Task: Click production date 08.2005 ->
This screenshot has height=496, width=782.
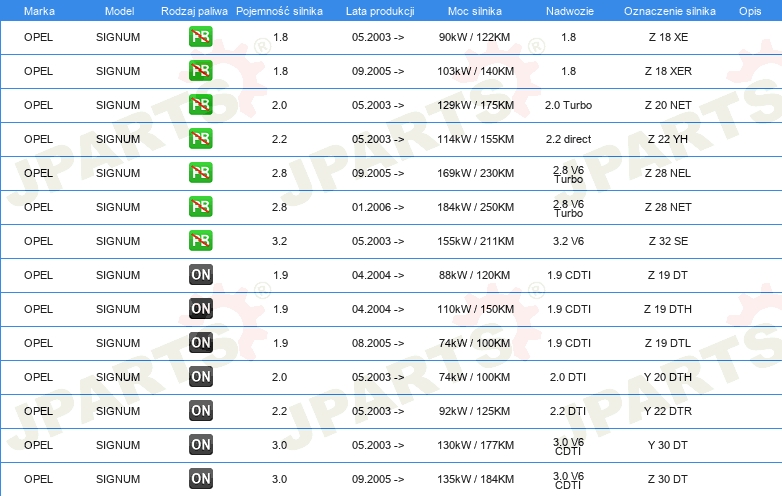Action: click(x=378, y=343)
